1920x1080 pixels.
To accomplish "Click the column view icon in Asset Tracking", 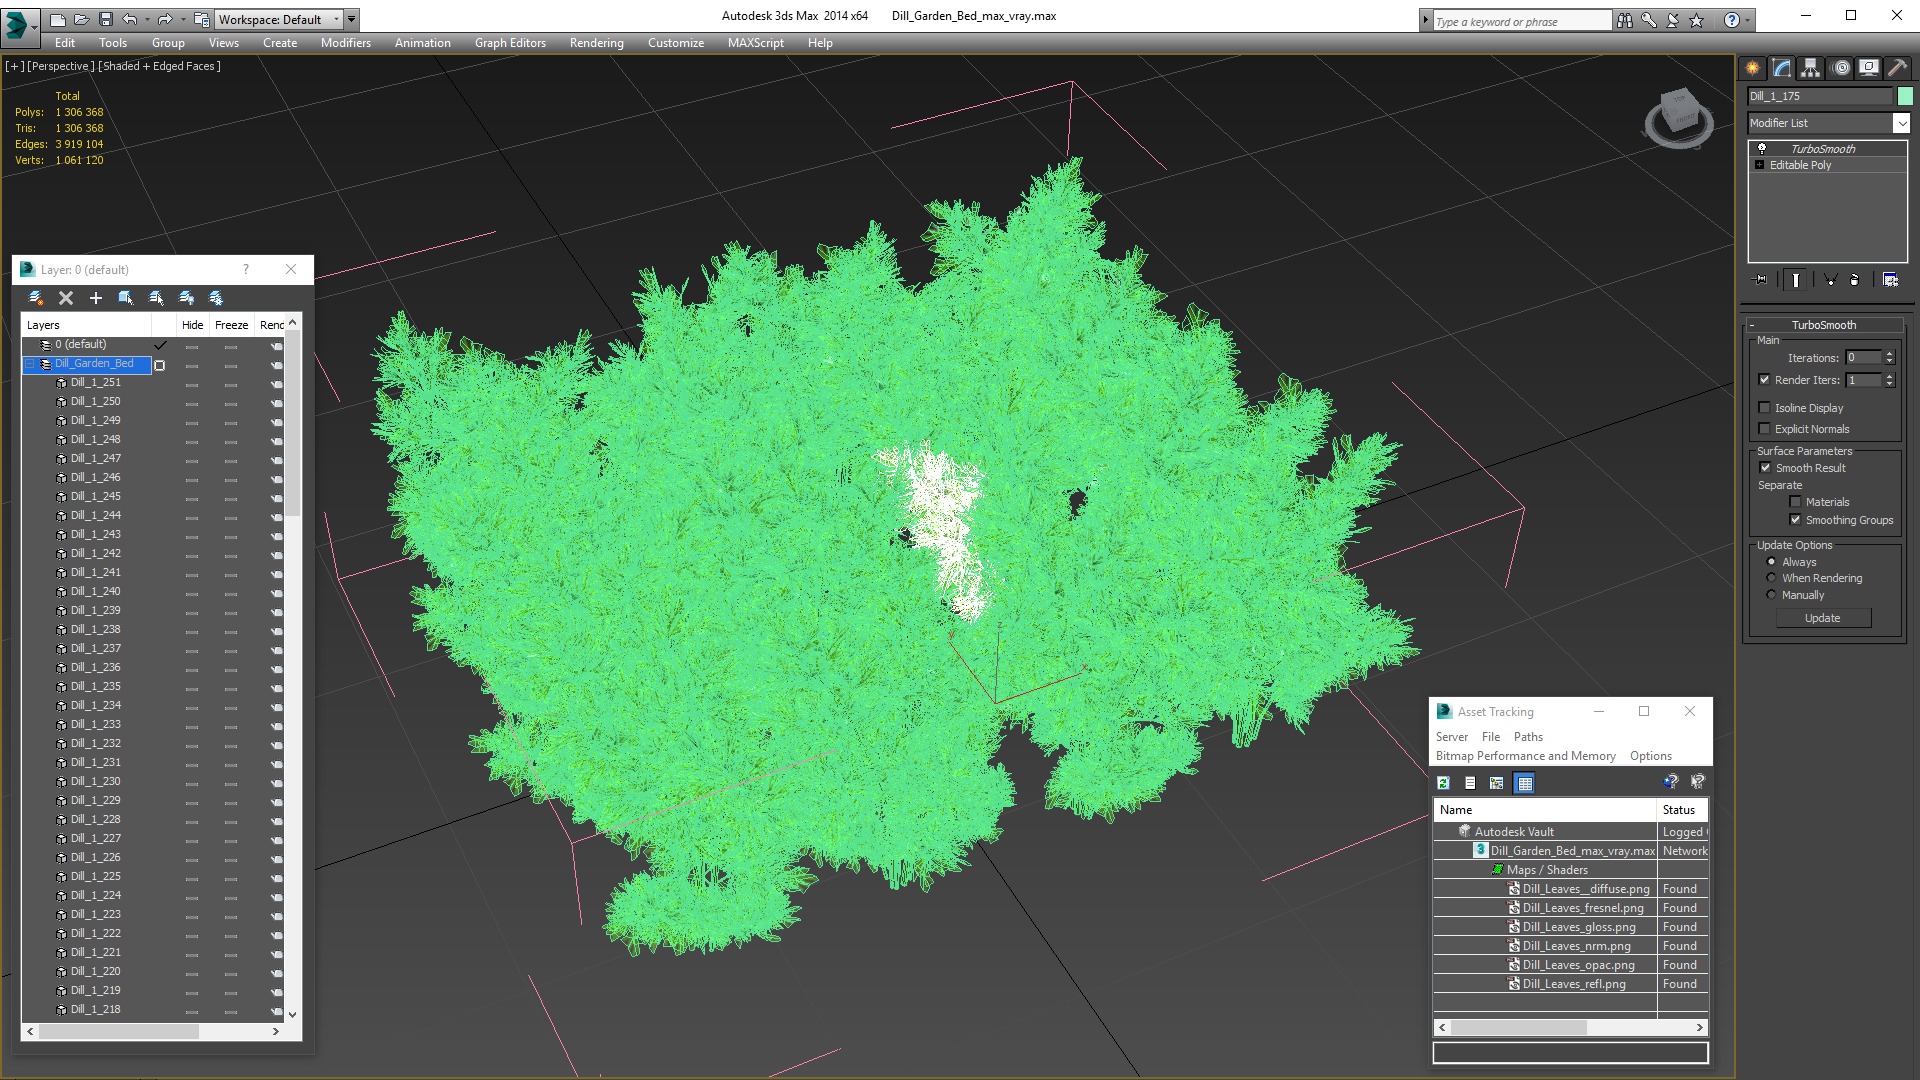I will 1527,782.
